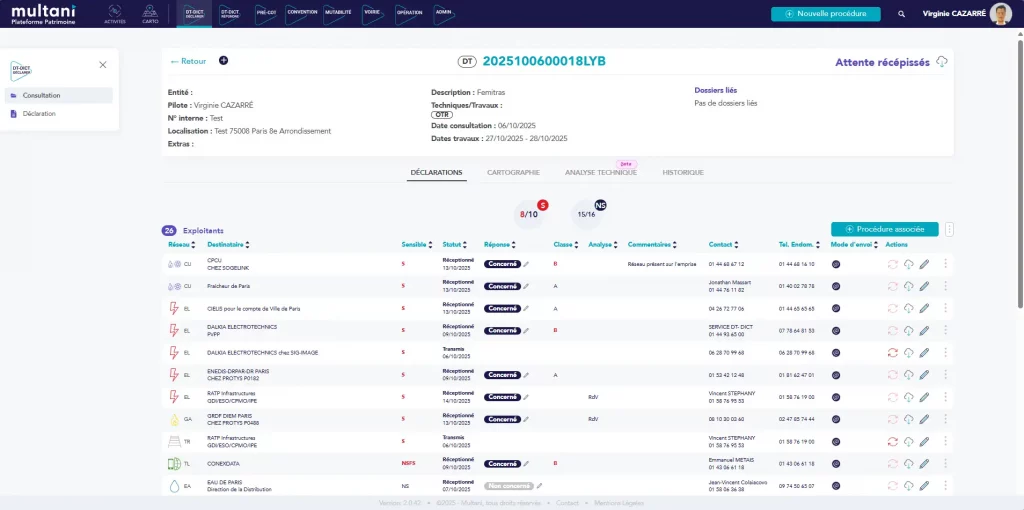Image resolution: width=1024 pixels, height=510 pixels.
Task: Click the Nouvelle procédure button
Action: [x=825, y=14]
